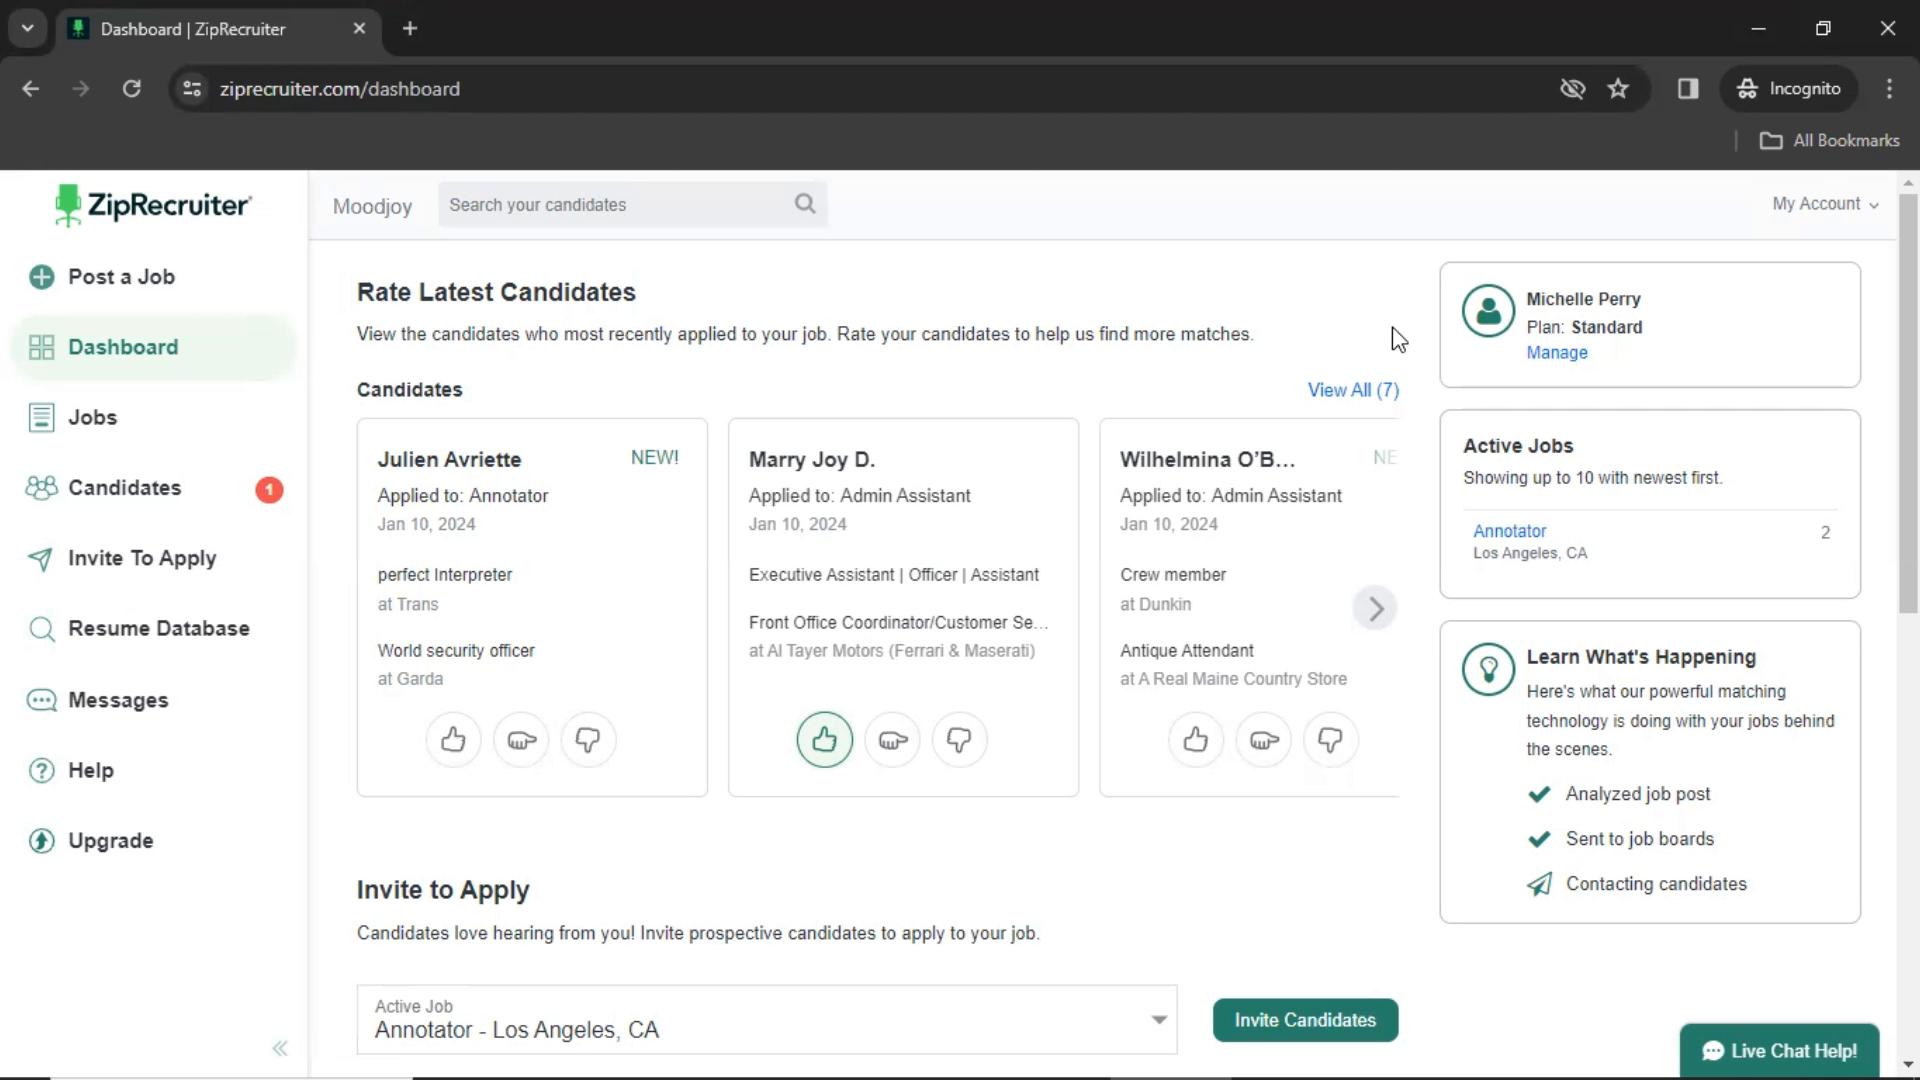The width and height of the screenshot is (1920, 1080).
Task: Click the Annotator job listing in Active Jobs
Action: [1510, 530]
